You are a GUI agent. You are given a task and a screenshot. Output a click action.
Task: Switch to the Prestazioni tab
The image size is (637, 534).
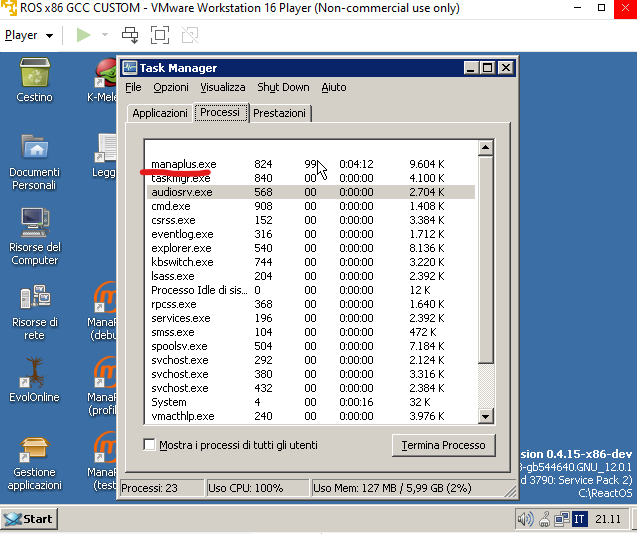(279, 114)
